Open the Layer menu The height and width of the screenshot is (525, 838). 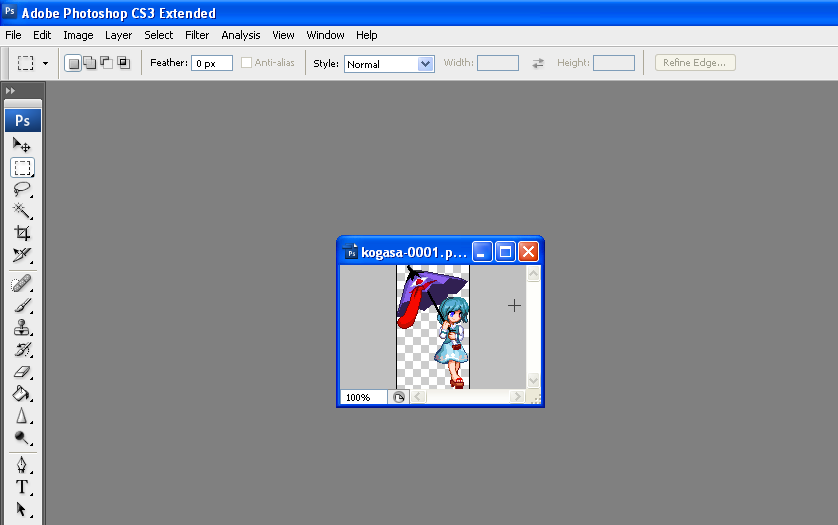tap(118, 35)
